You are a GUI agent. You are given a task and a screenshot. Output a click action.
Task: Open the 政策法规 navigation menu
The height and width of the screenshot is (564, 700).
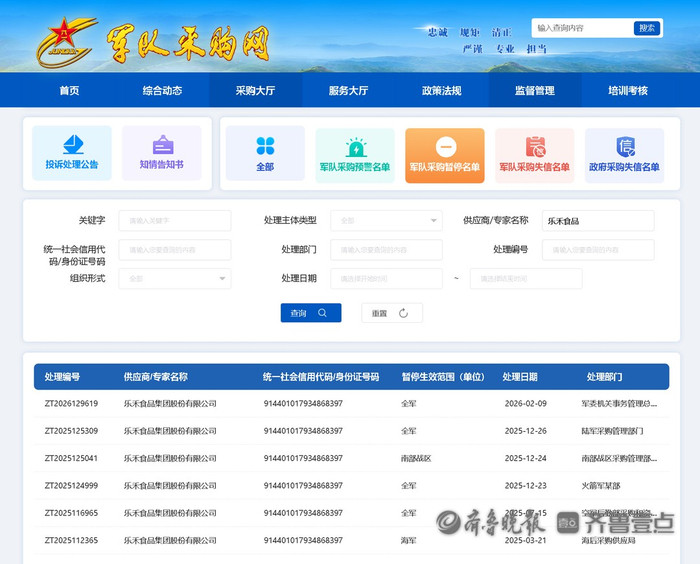click(441, 90)
